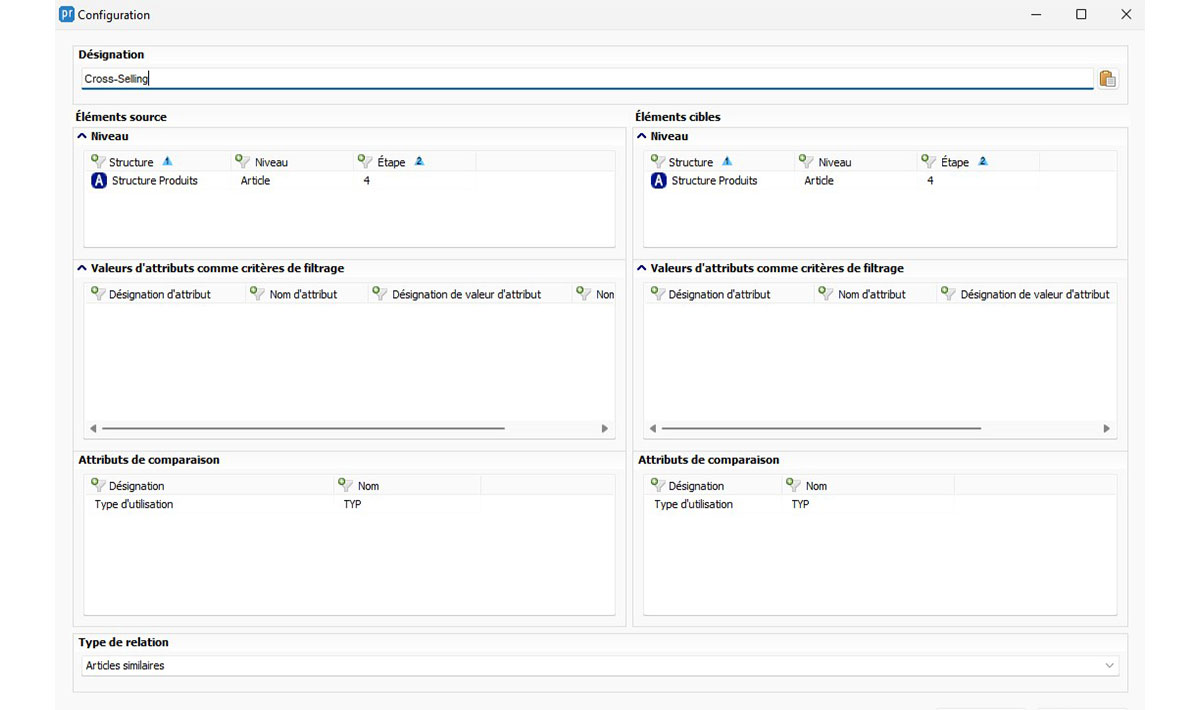
Task: Maximize the Configuration window
Action: [1081, 15]
